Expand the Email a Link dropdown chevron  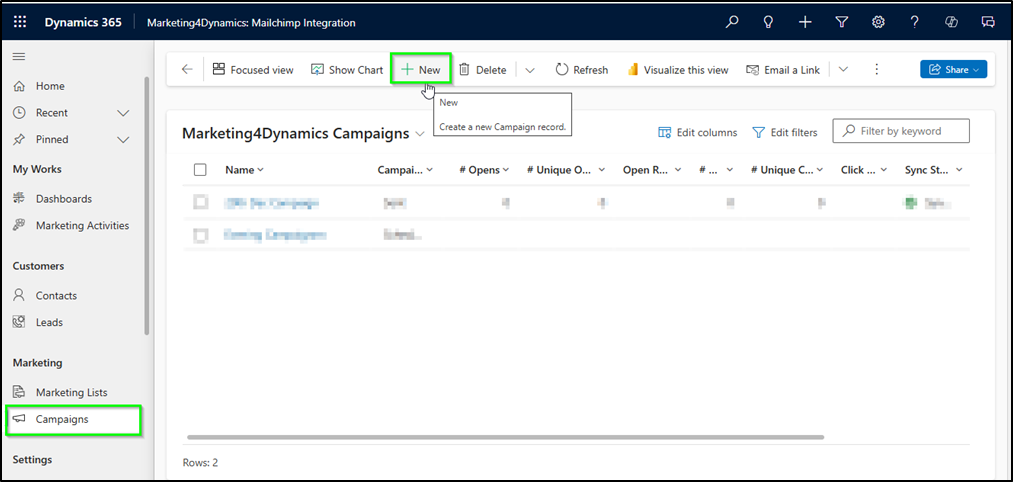[x=843, y=70]
